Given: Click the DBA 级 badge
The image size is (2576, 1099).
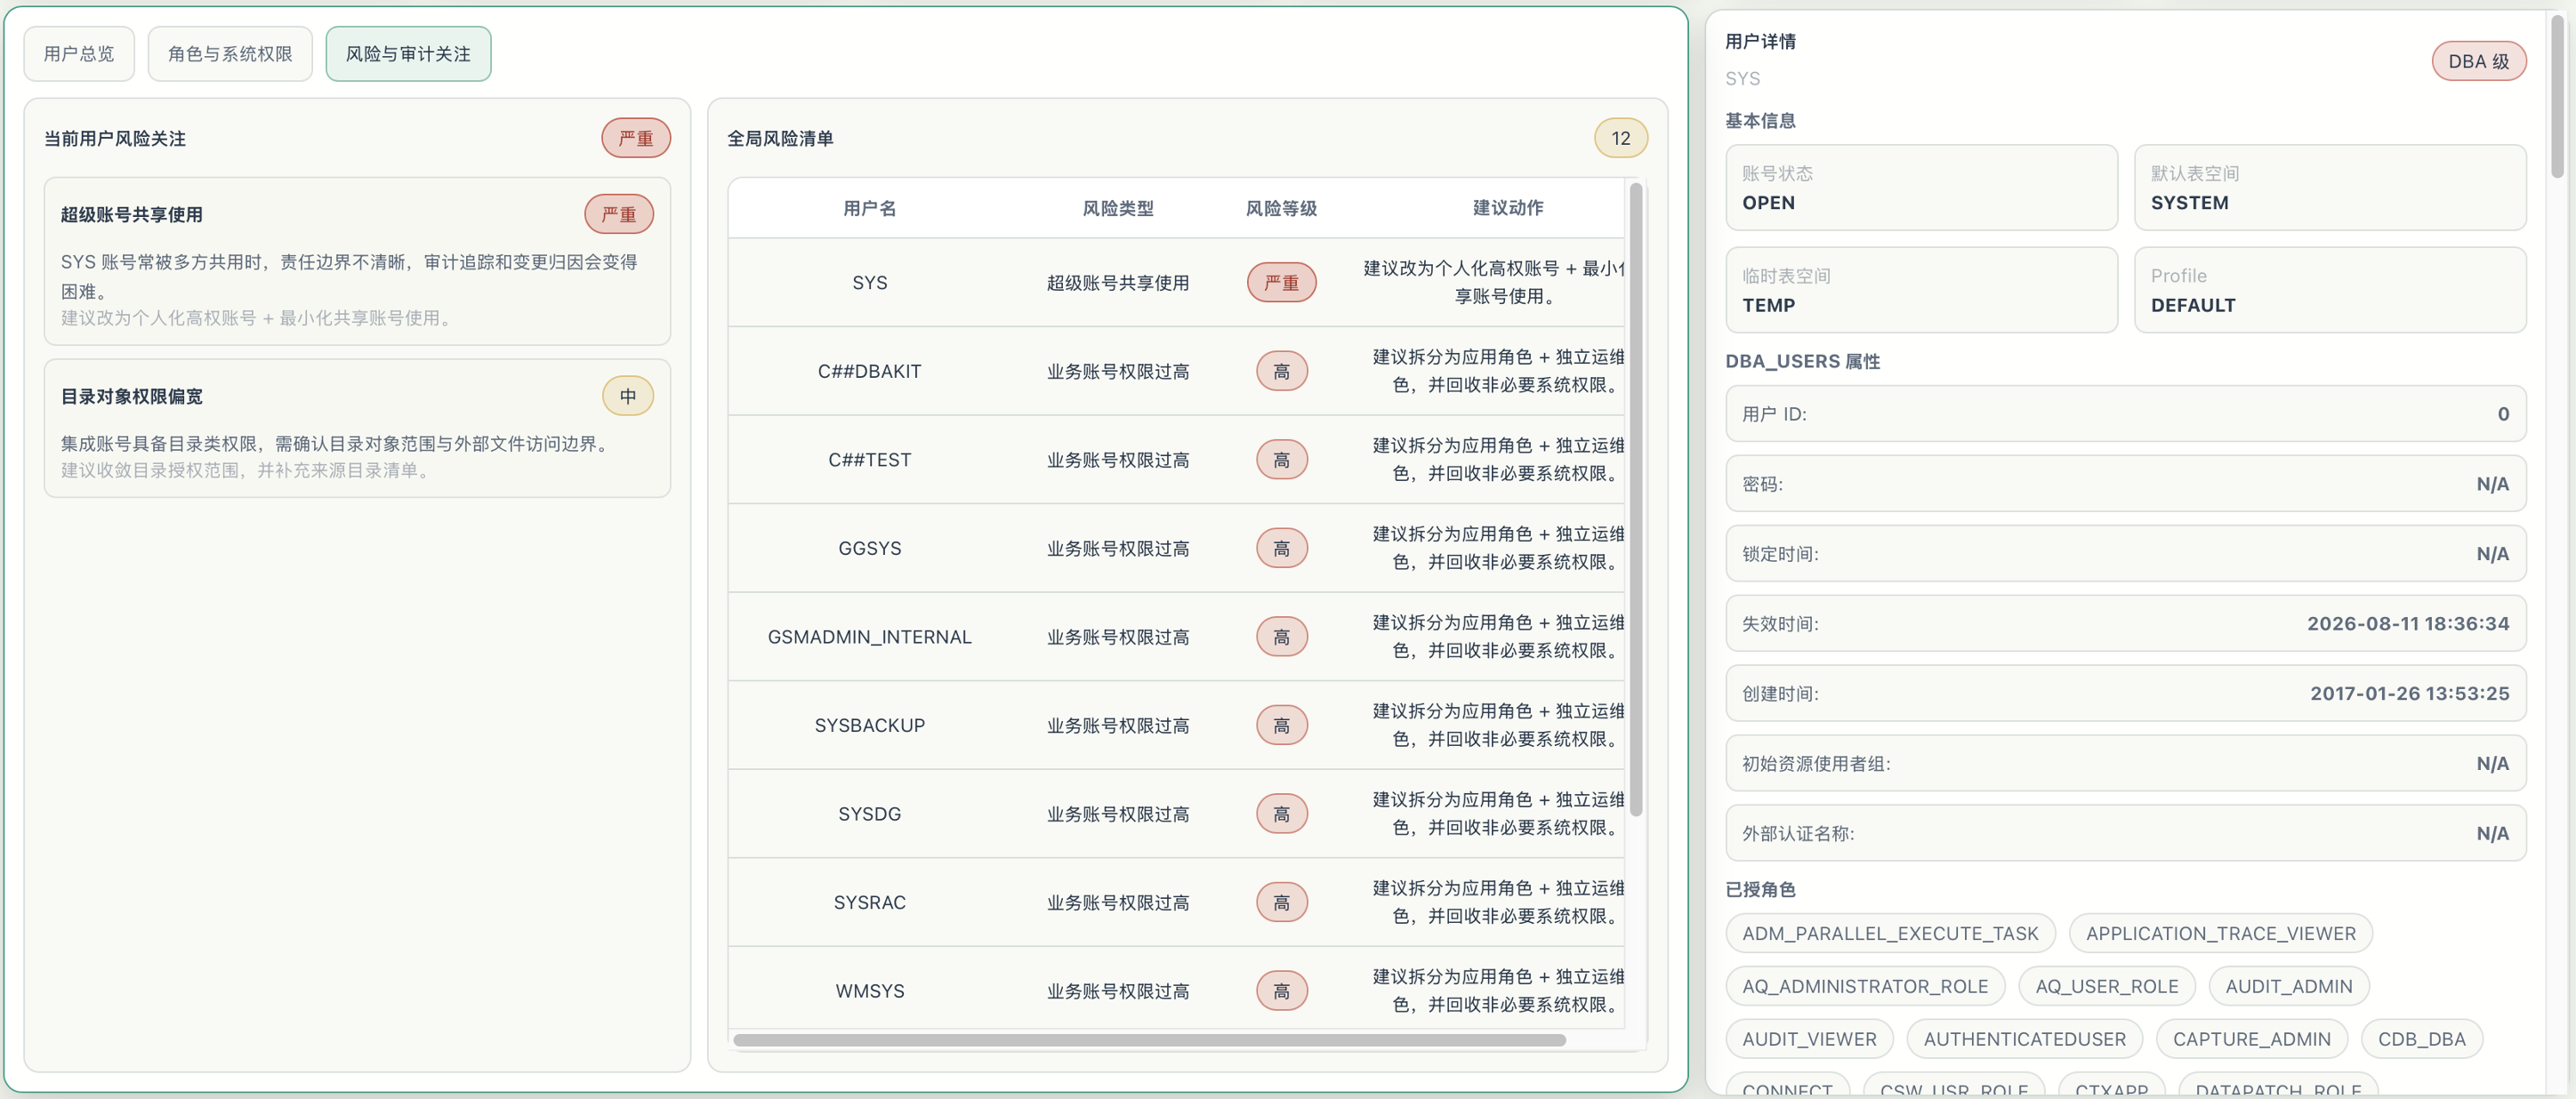Looking at the screenshot, I should pos(2478,61).
